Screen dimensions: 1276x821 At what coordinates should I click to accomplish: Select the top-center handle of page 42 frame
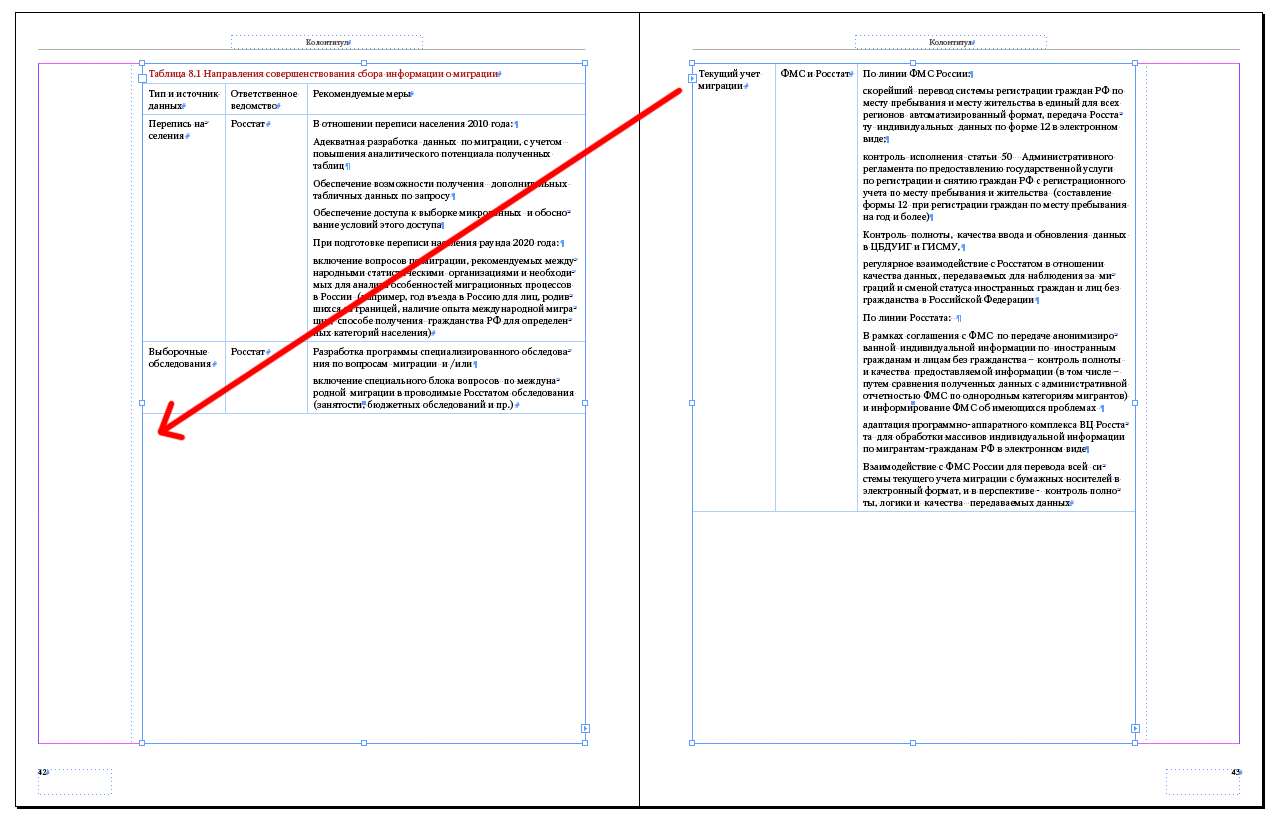[363, 63]
